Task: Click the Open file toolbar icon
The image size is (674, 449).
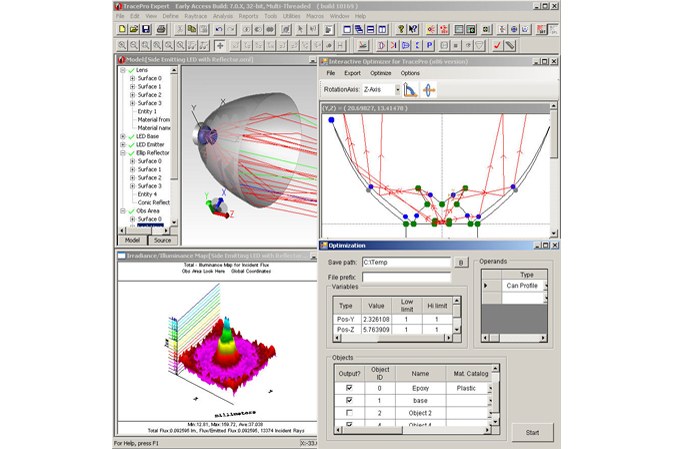Action: 133,29
